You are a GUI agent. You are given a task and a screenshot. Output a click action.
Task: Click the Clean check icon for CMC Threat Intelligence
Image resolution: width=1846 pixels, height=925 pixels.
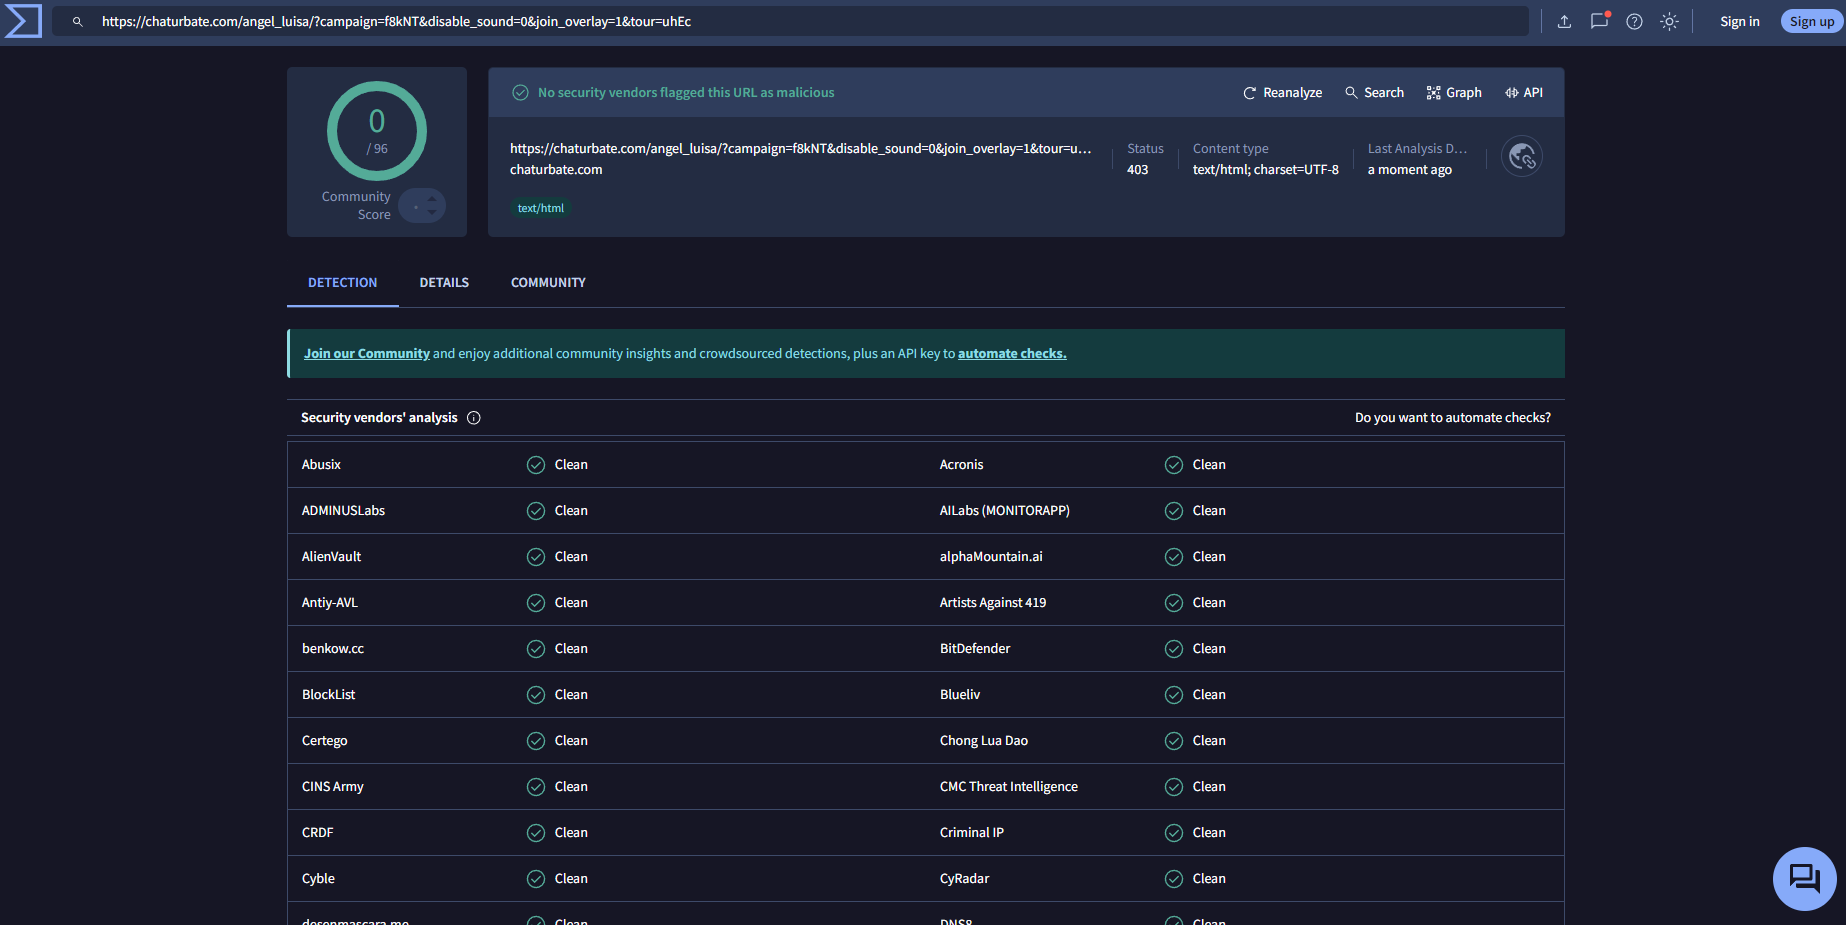tap(1174, 787)
